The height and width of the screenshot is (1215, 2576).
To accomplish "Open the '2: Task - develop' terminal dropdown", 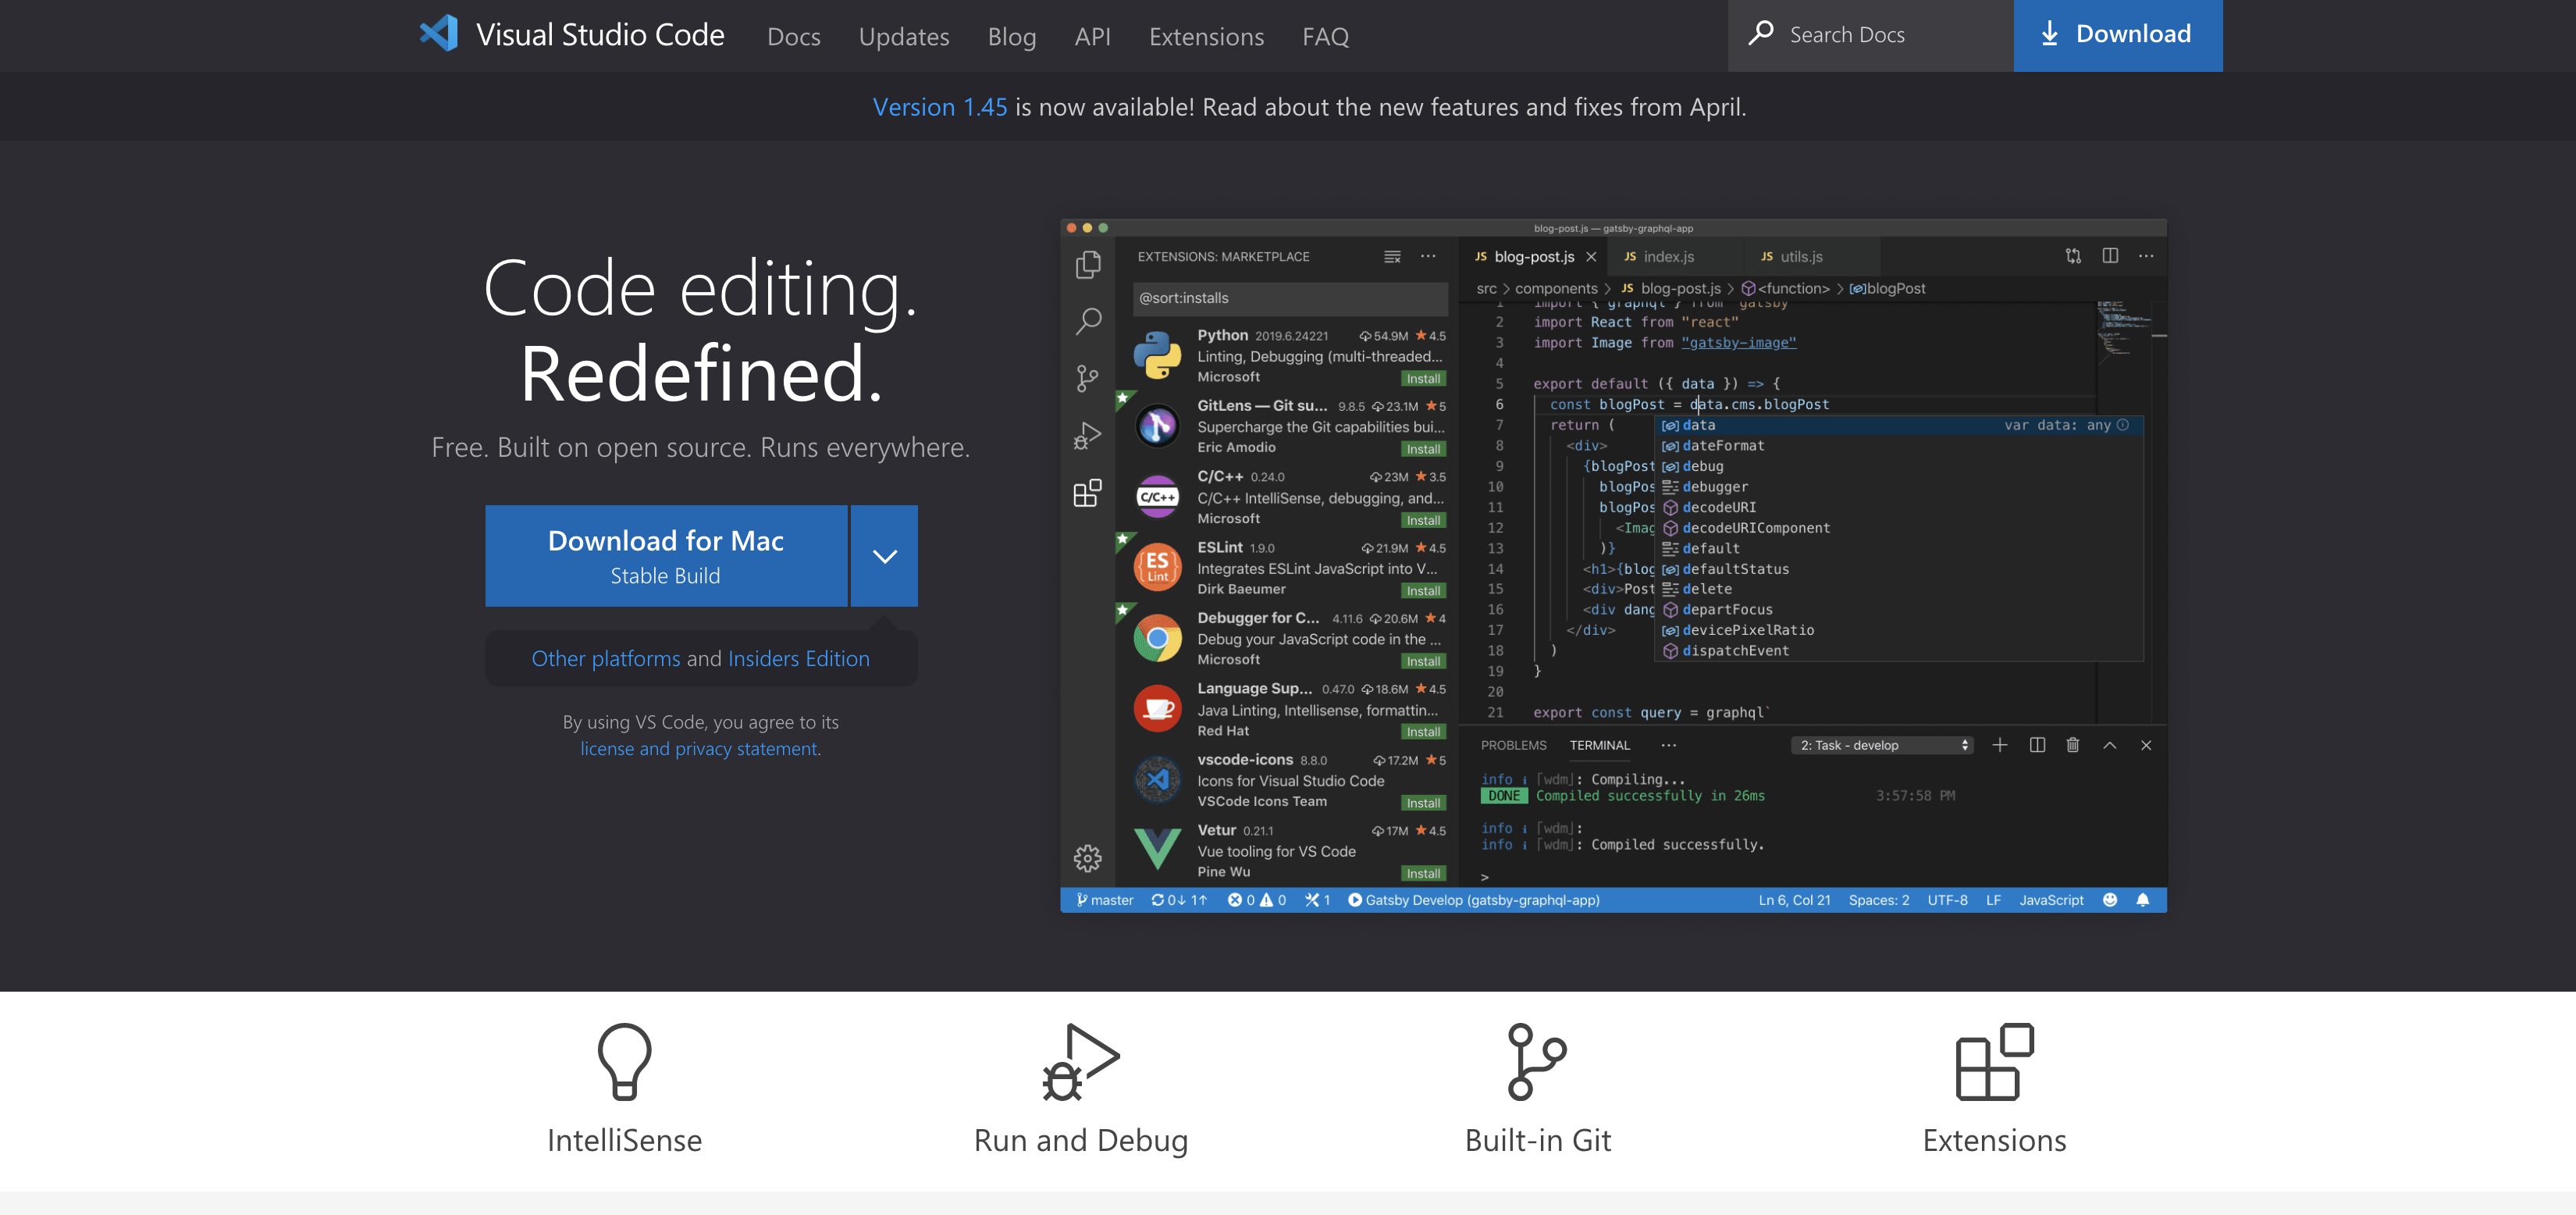I will (1884, 745).
